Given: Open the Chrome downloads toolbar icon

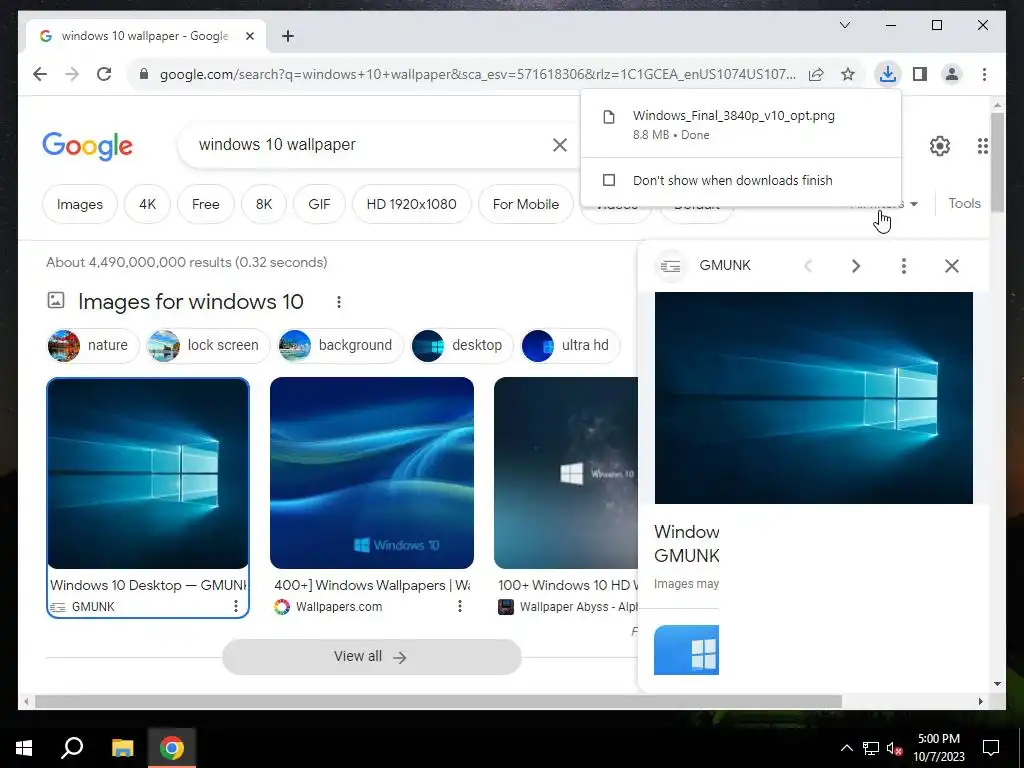Looking at the screenshot, I should [888, 74].
